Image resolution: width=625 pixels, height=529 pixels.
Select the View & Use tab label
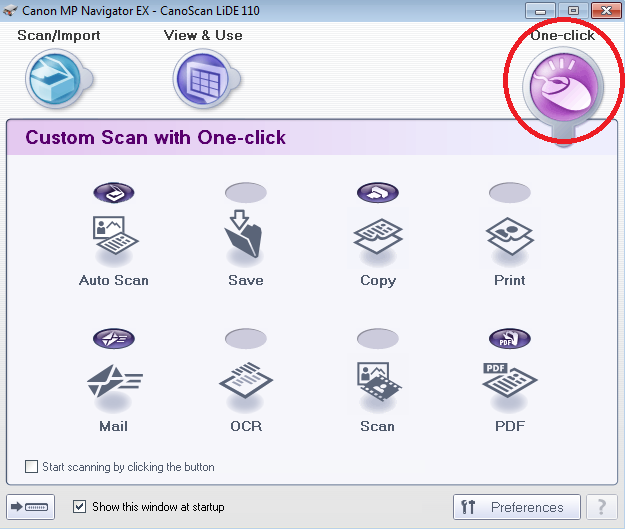coord(203,35)
